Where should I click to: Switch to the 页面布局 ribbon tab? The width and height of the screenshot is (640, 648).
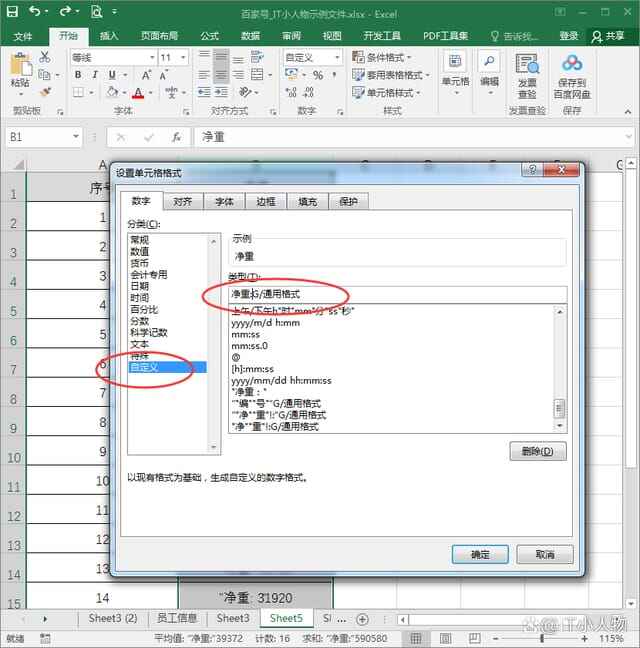pyautogui.click(x=159, y=36)
